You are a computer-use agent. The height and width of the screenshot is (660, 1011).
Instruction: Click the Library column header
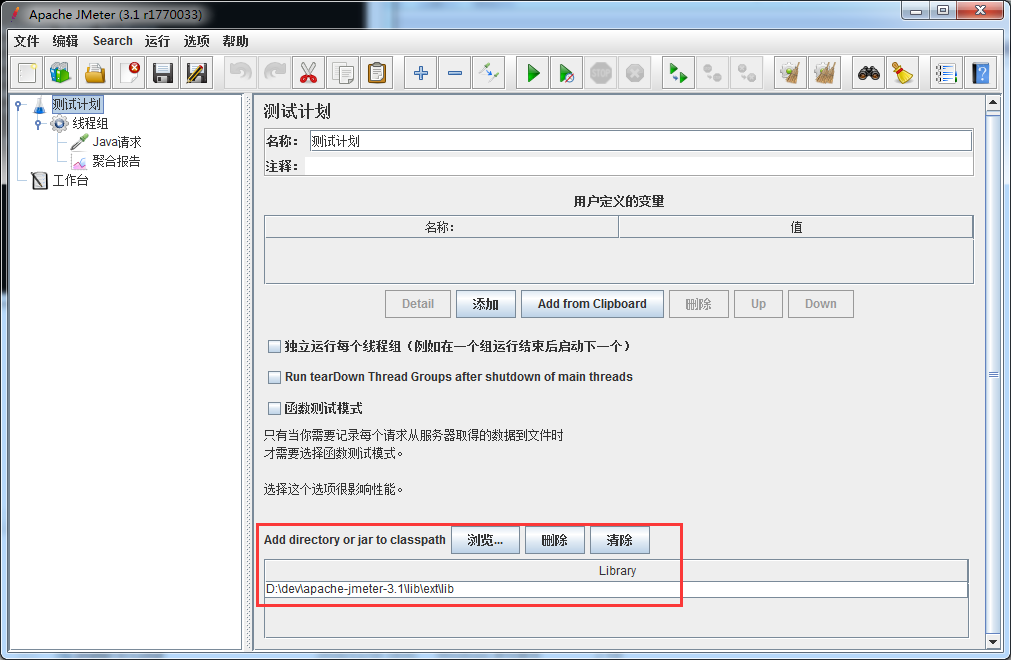pyautogui.click(x=616, y=571)
